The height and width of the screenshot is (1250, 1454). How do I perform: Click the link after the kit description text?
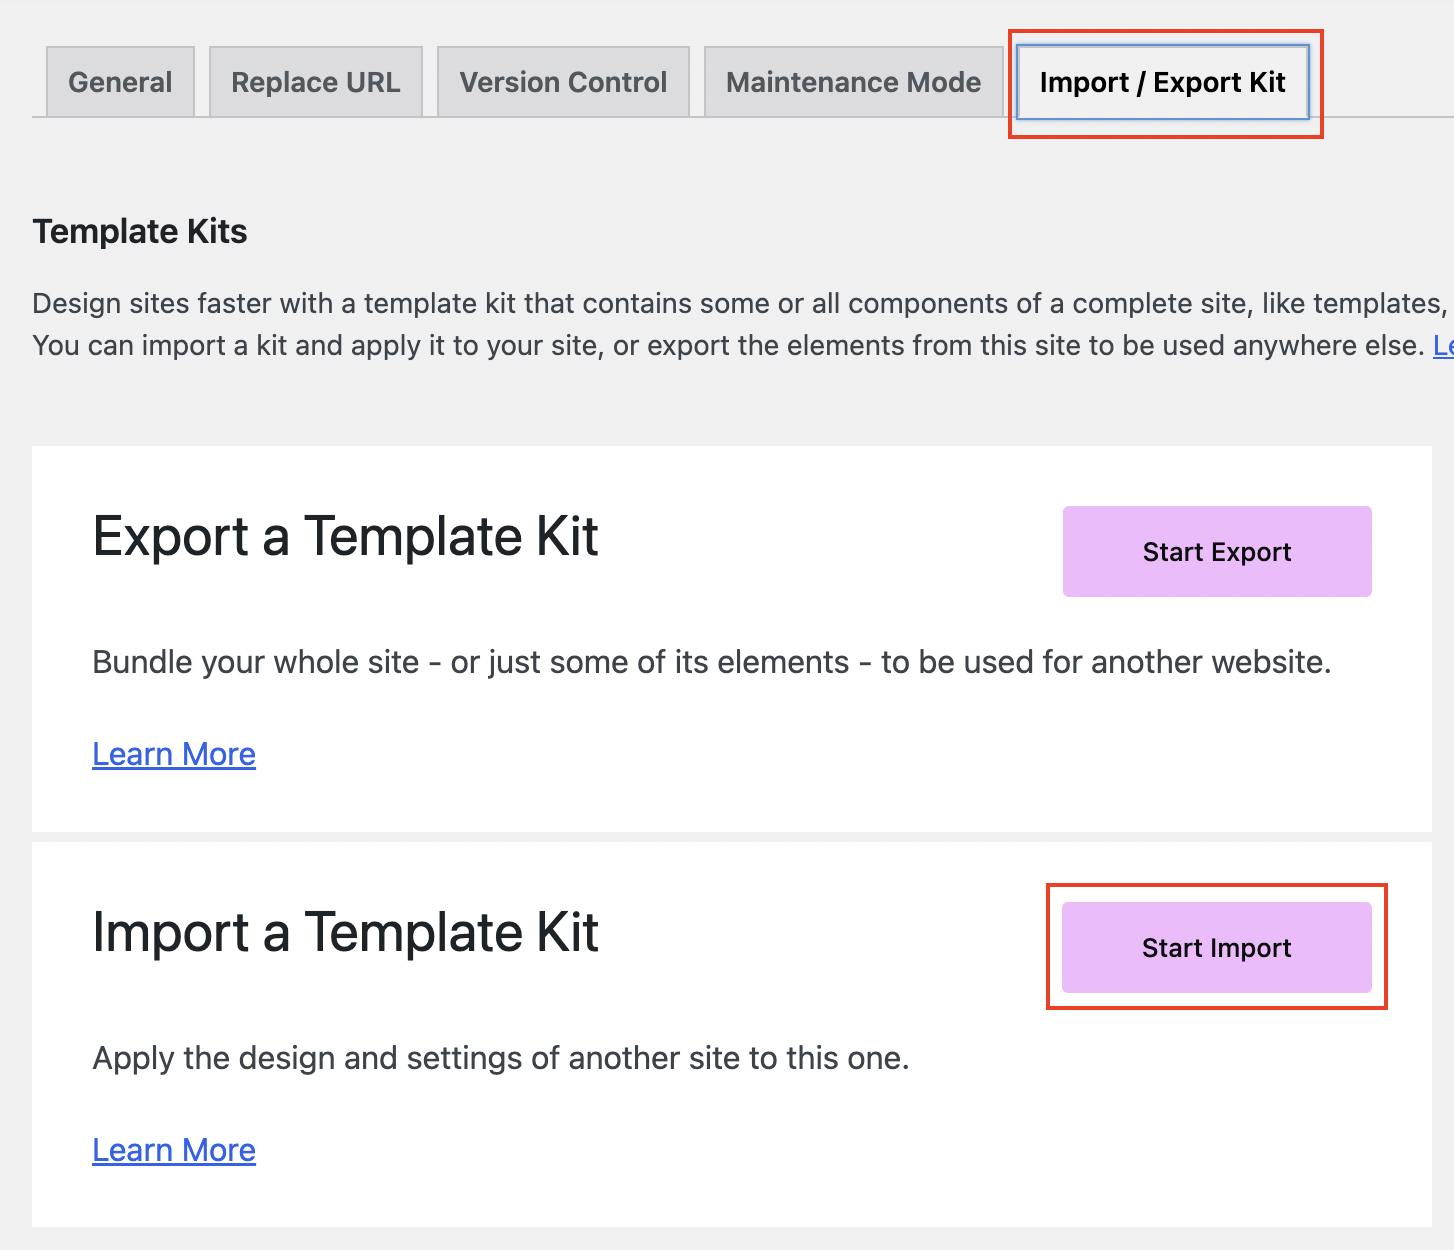pyautogui.click(x=1445, y=345)
